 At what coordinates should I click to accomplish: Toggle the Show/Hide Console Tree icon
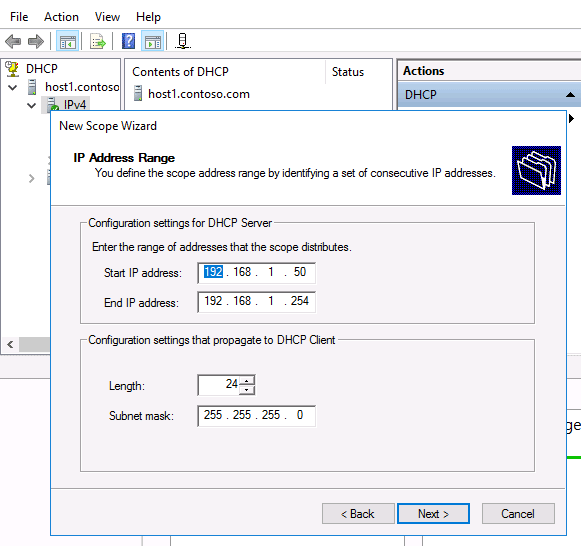click(x=67, y=41)
